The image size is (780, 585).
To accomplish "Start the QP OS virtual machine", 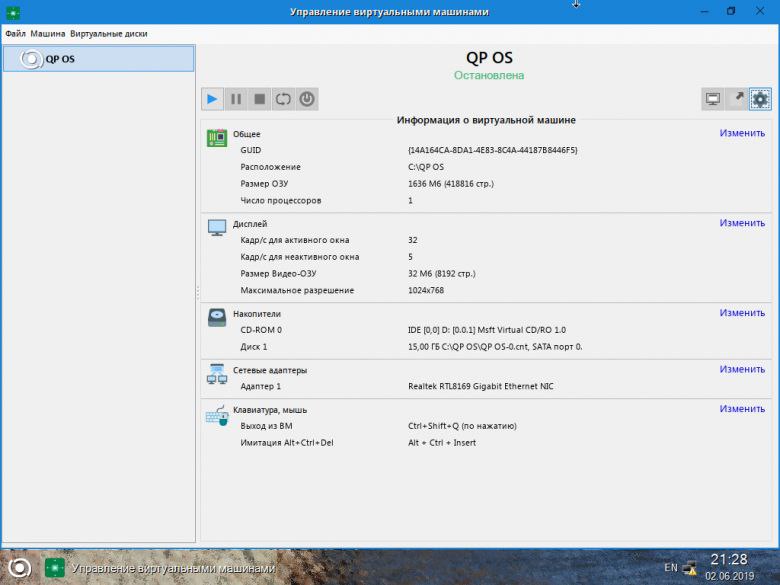I will [x=212, y=99].
